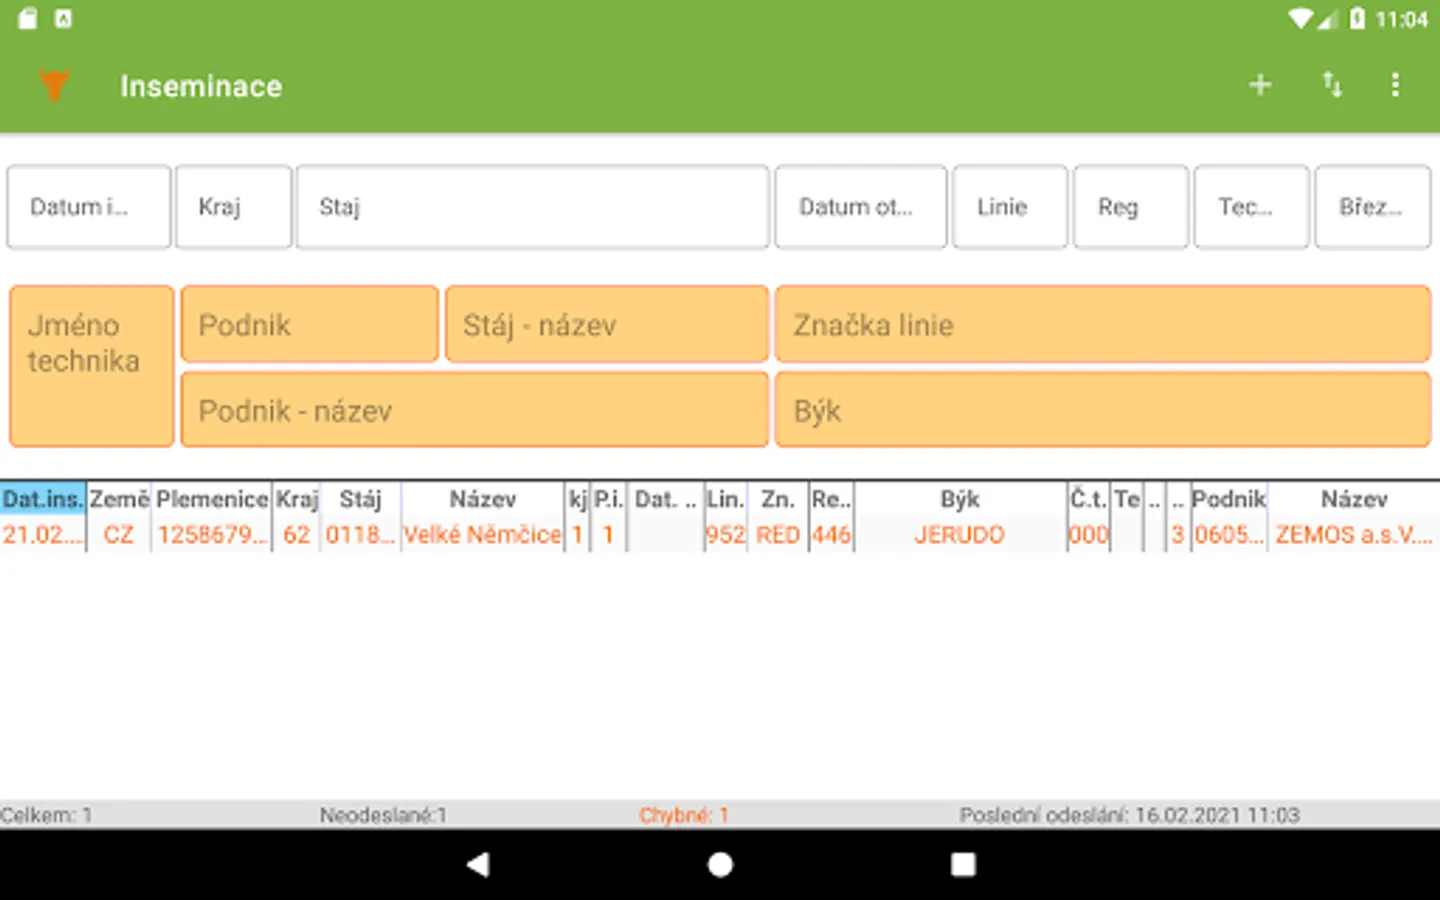Tap the Android back navigation button

point(478,864)
